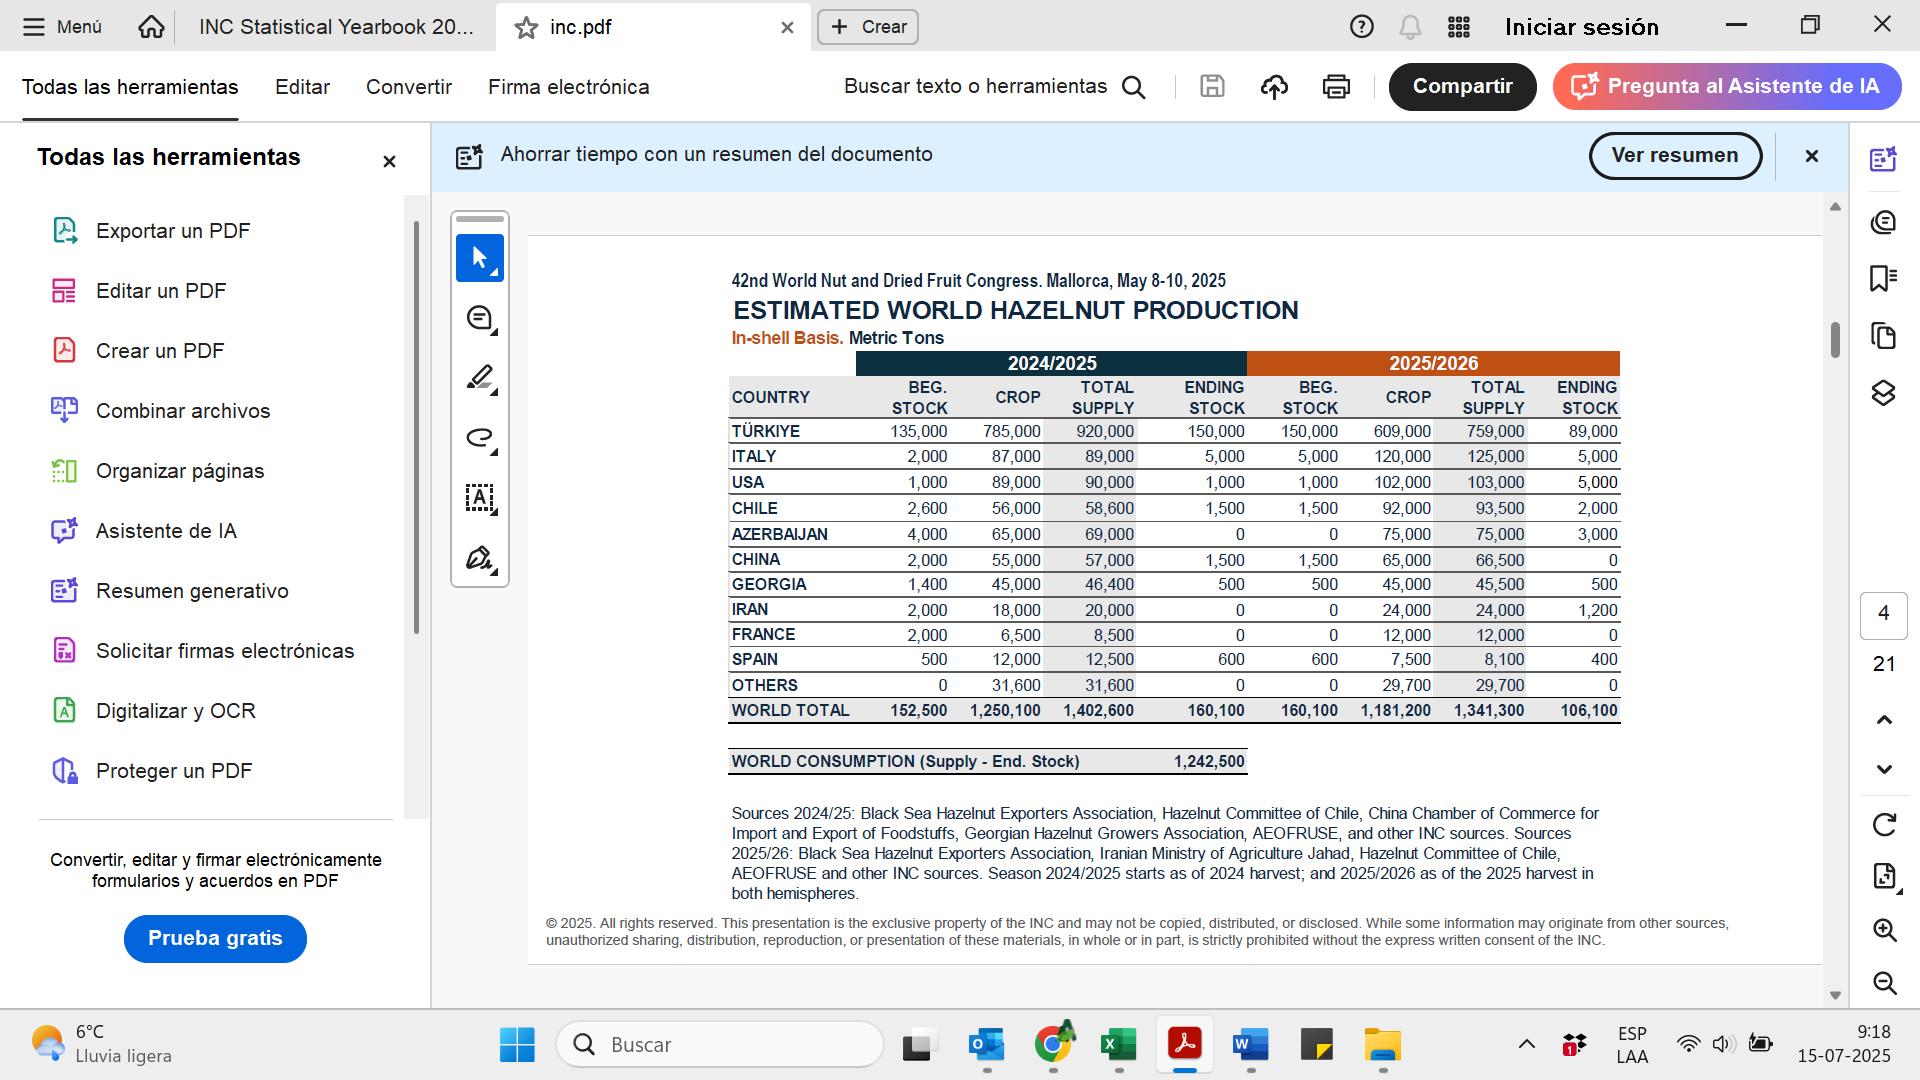Select the highlight pen tool
The image size is (1920, 1080).
(479, 378)
